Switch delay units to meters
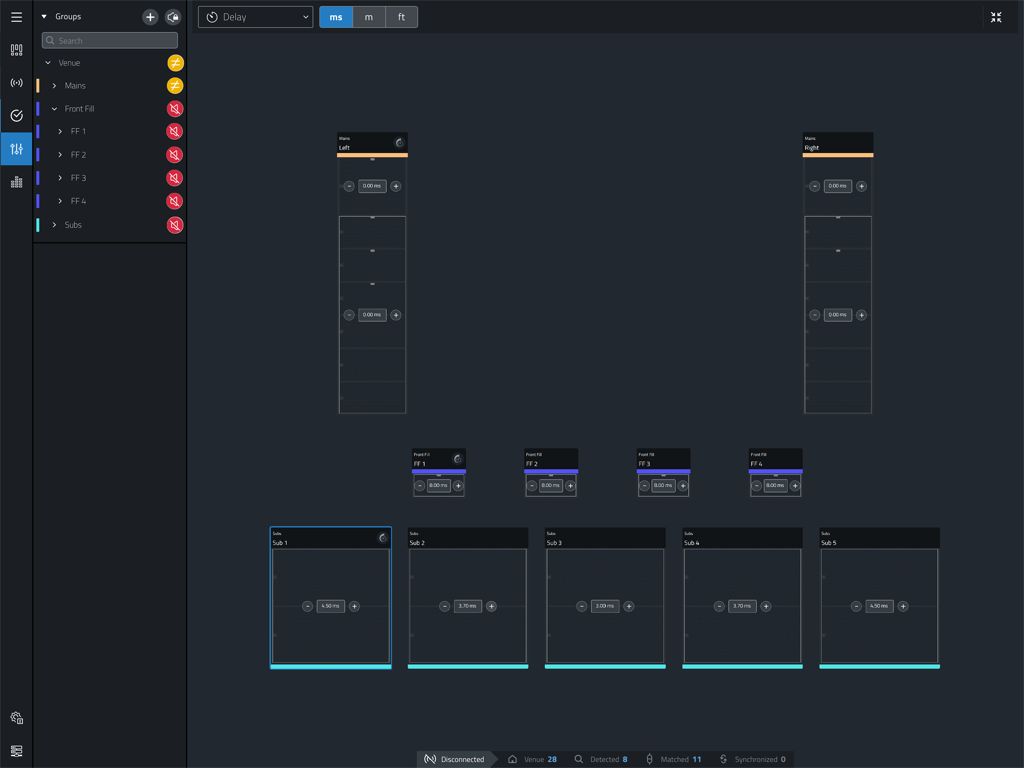 pos(369,17)
